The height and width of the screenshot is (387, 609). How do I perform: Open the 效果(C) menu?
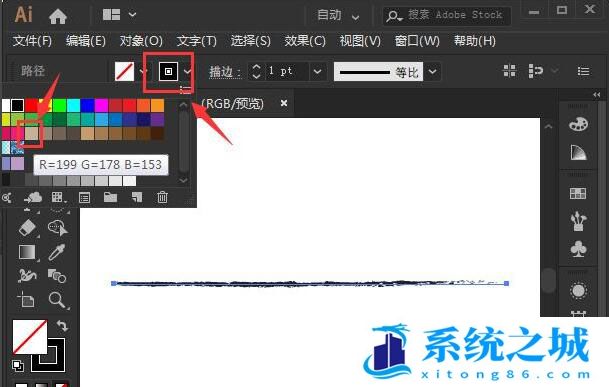pos(305,41)
